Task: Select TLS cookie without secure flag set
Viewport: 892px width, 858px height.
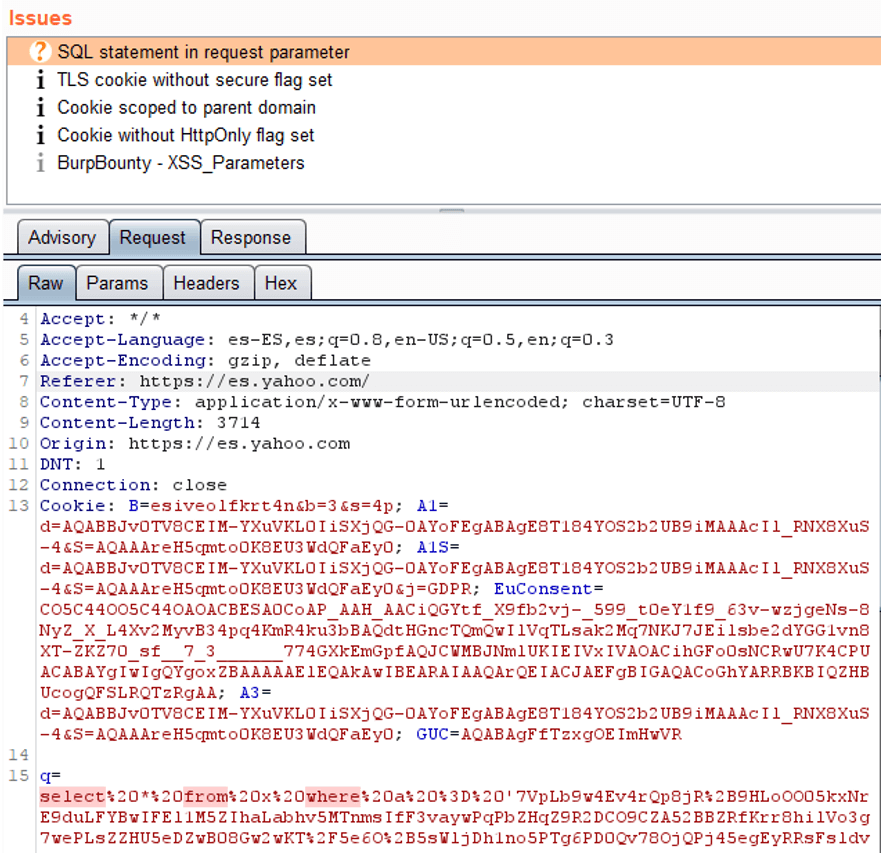Action: click(x=194, y=80)
